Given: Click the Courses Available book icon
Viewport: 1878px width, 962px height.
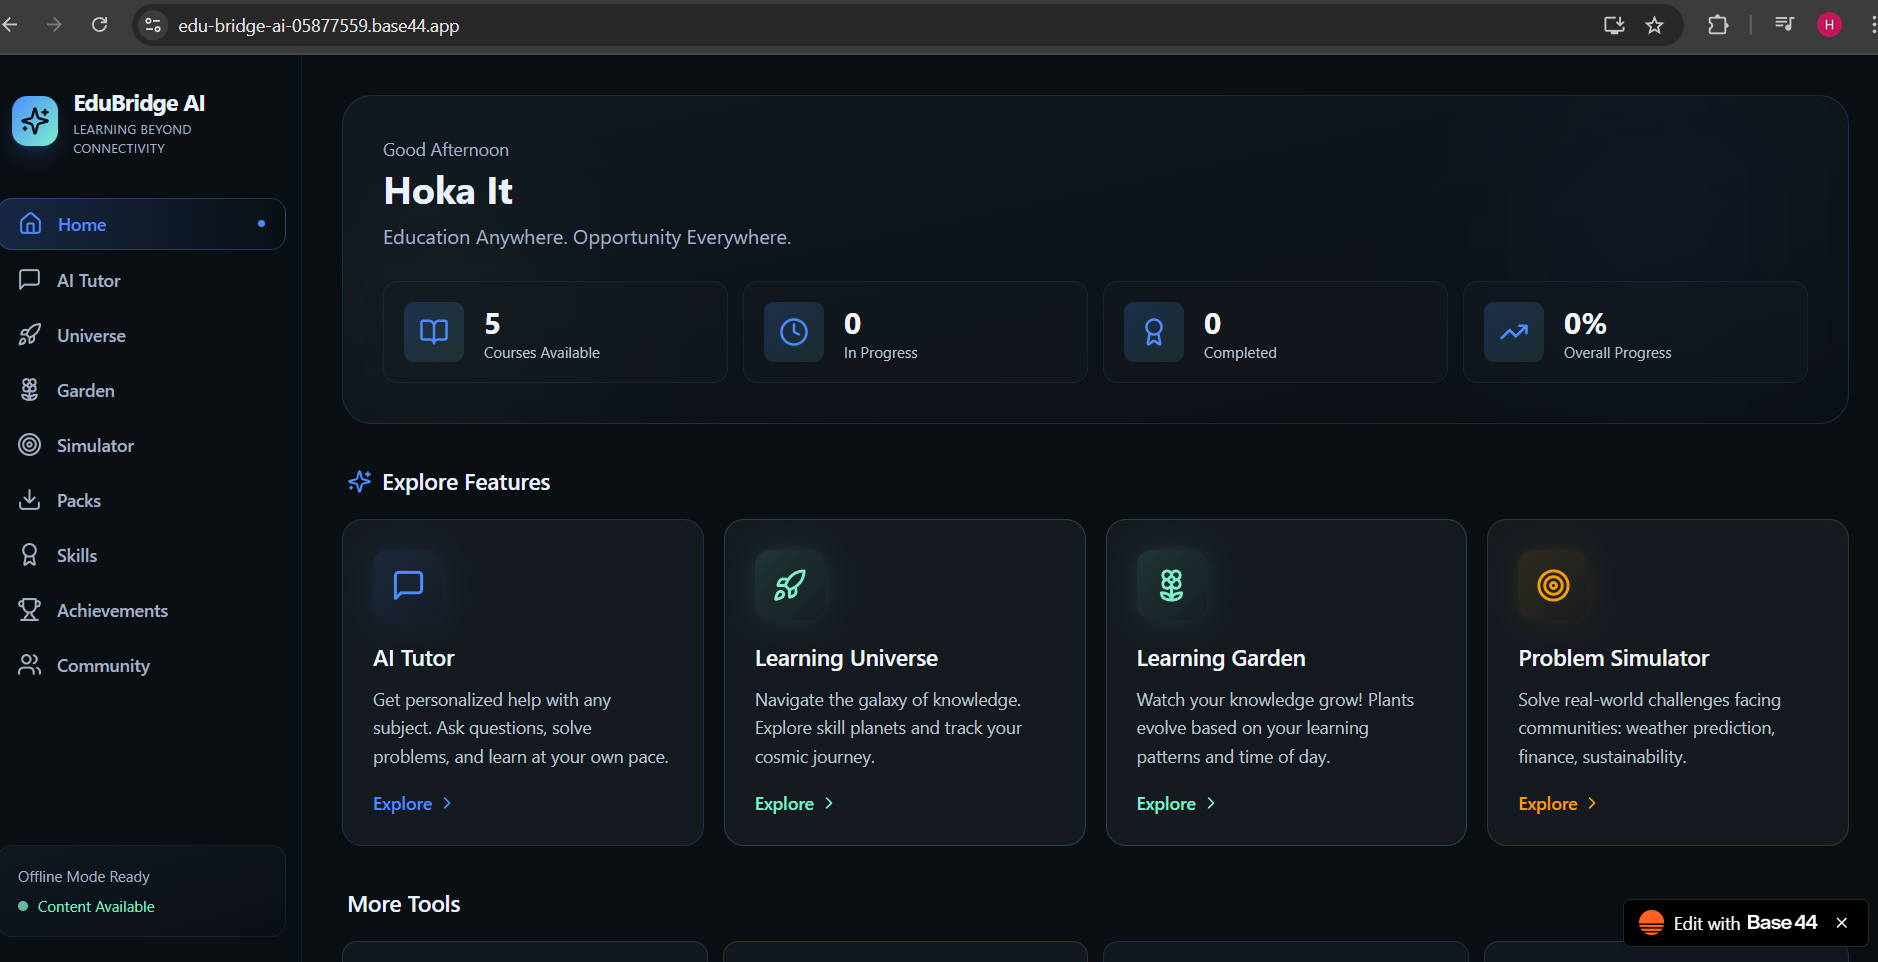Looking at the screenshot, I should pyautogui.click(x=433, y=332).
